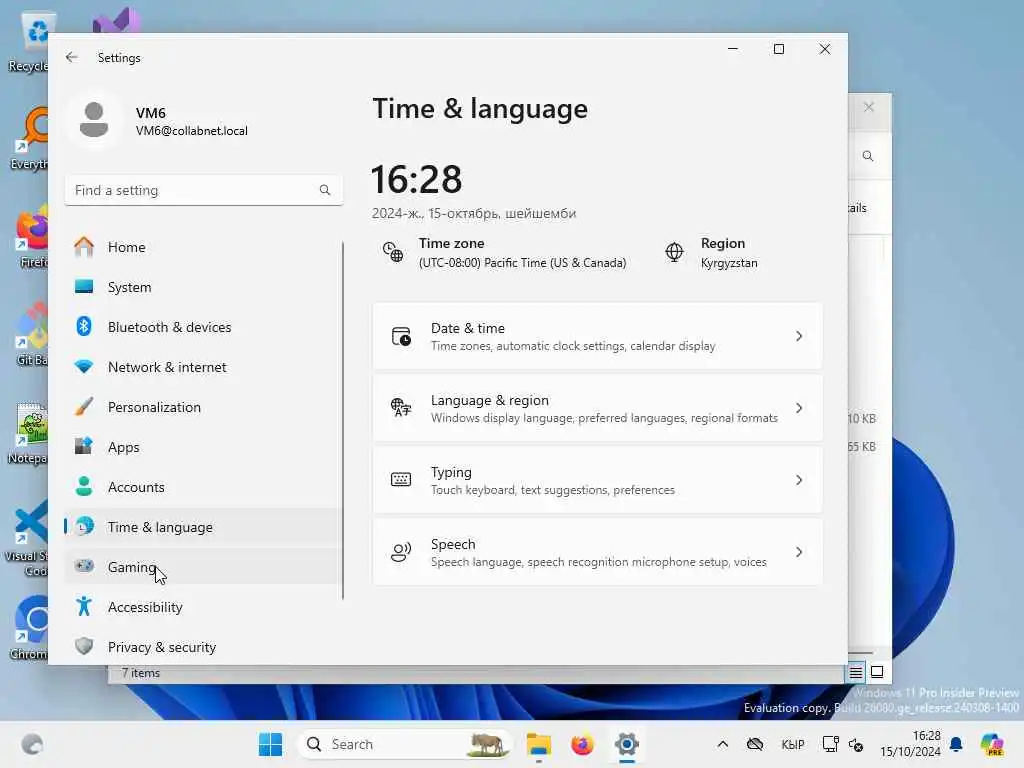1024x768 pixels.
Task: Open the Language & region card
Action: point(597,408)
